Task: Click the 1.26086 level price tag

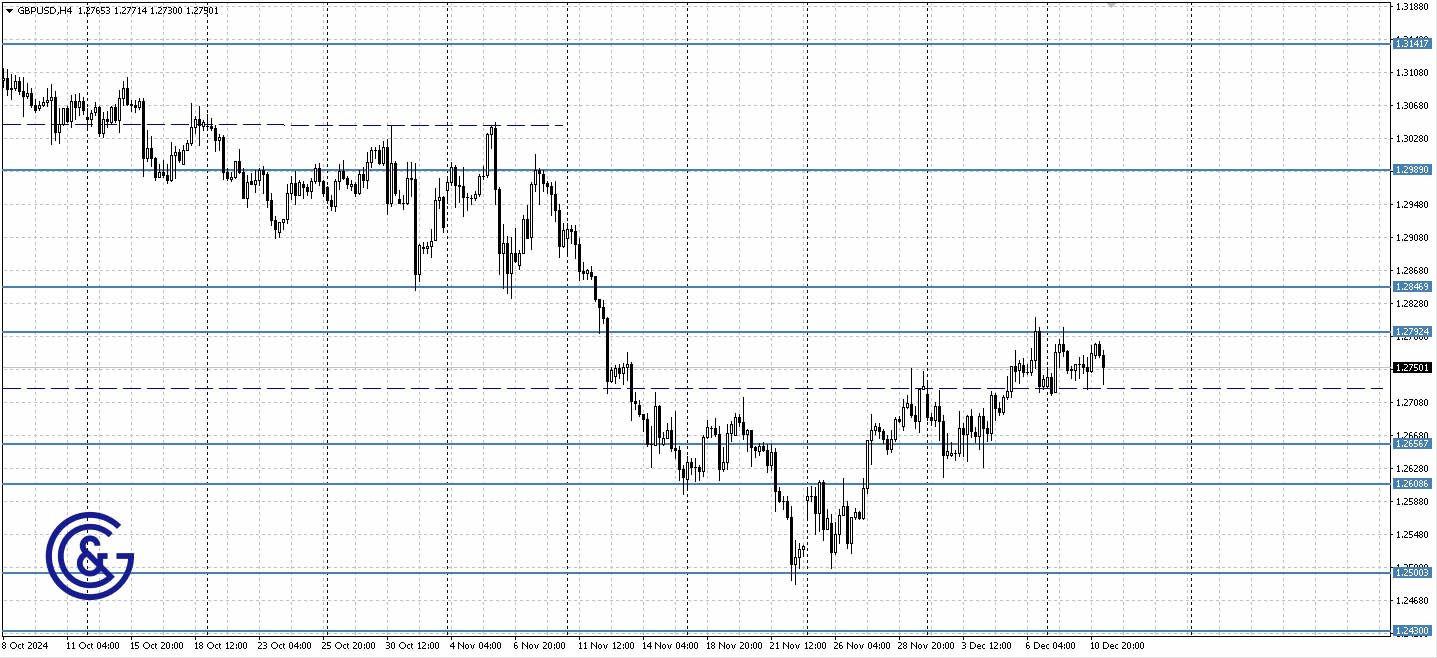Action: [1413, 483]
